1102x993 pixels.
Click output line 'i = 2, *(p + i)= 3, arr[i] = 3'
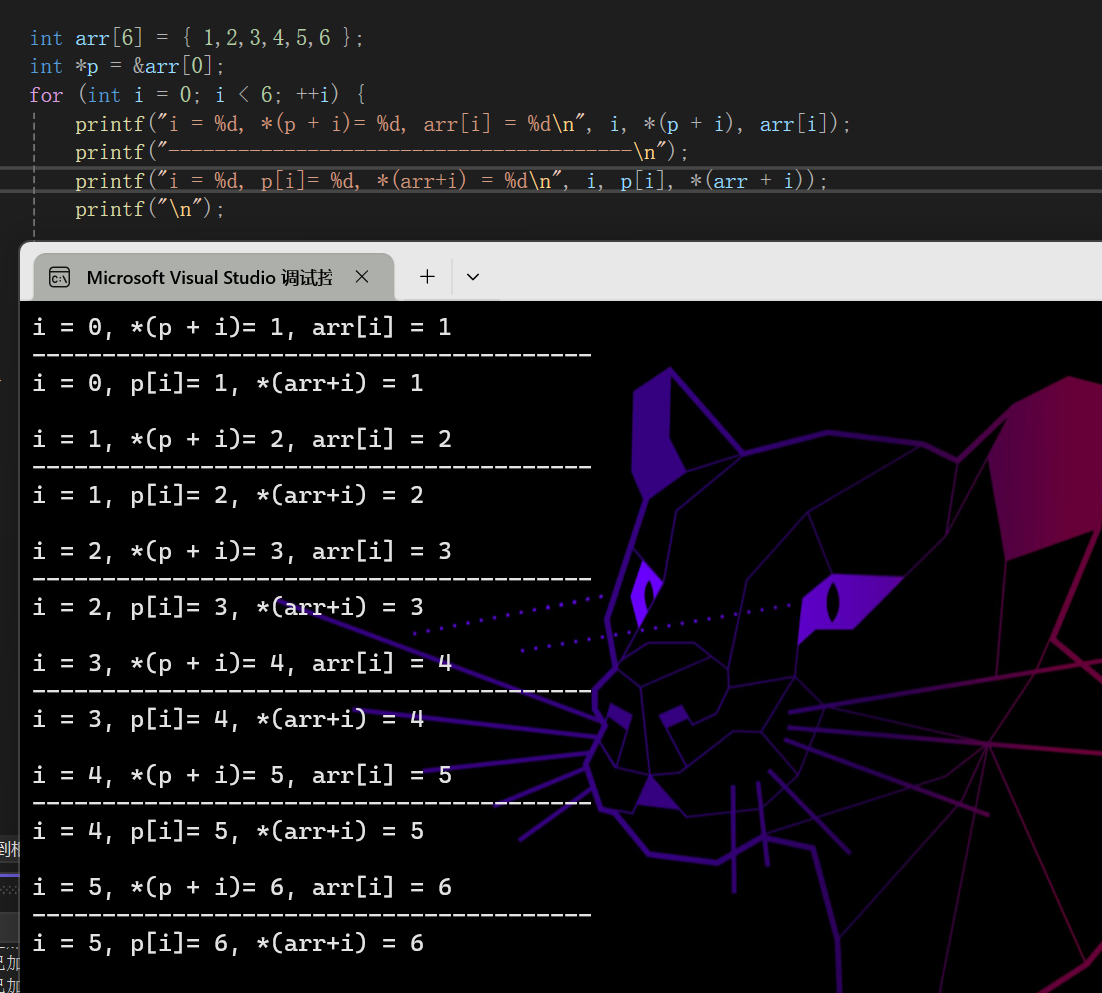242,552
